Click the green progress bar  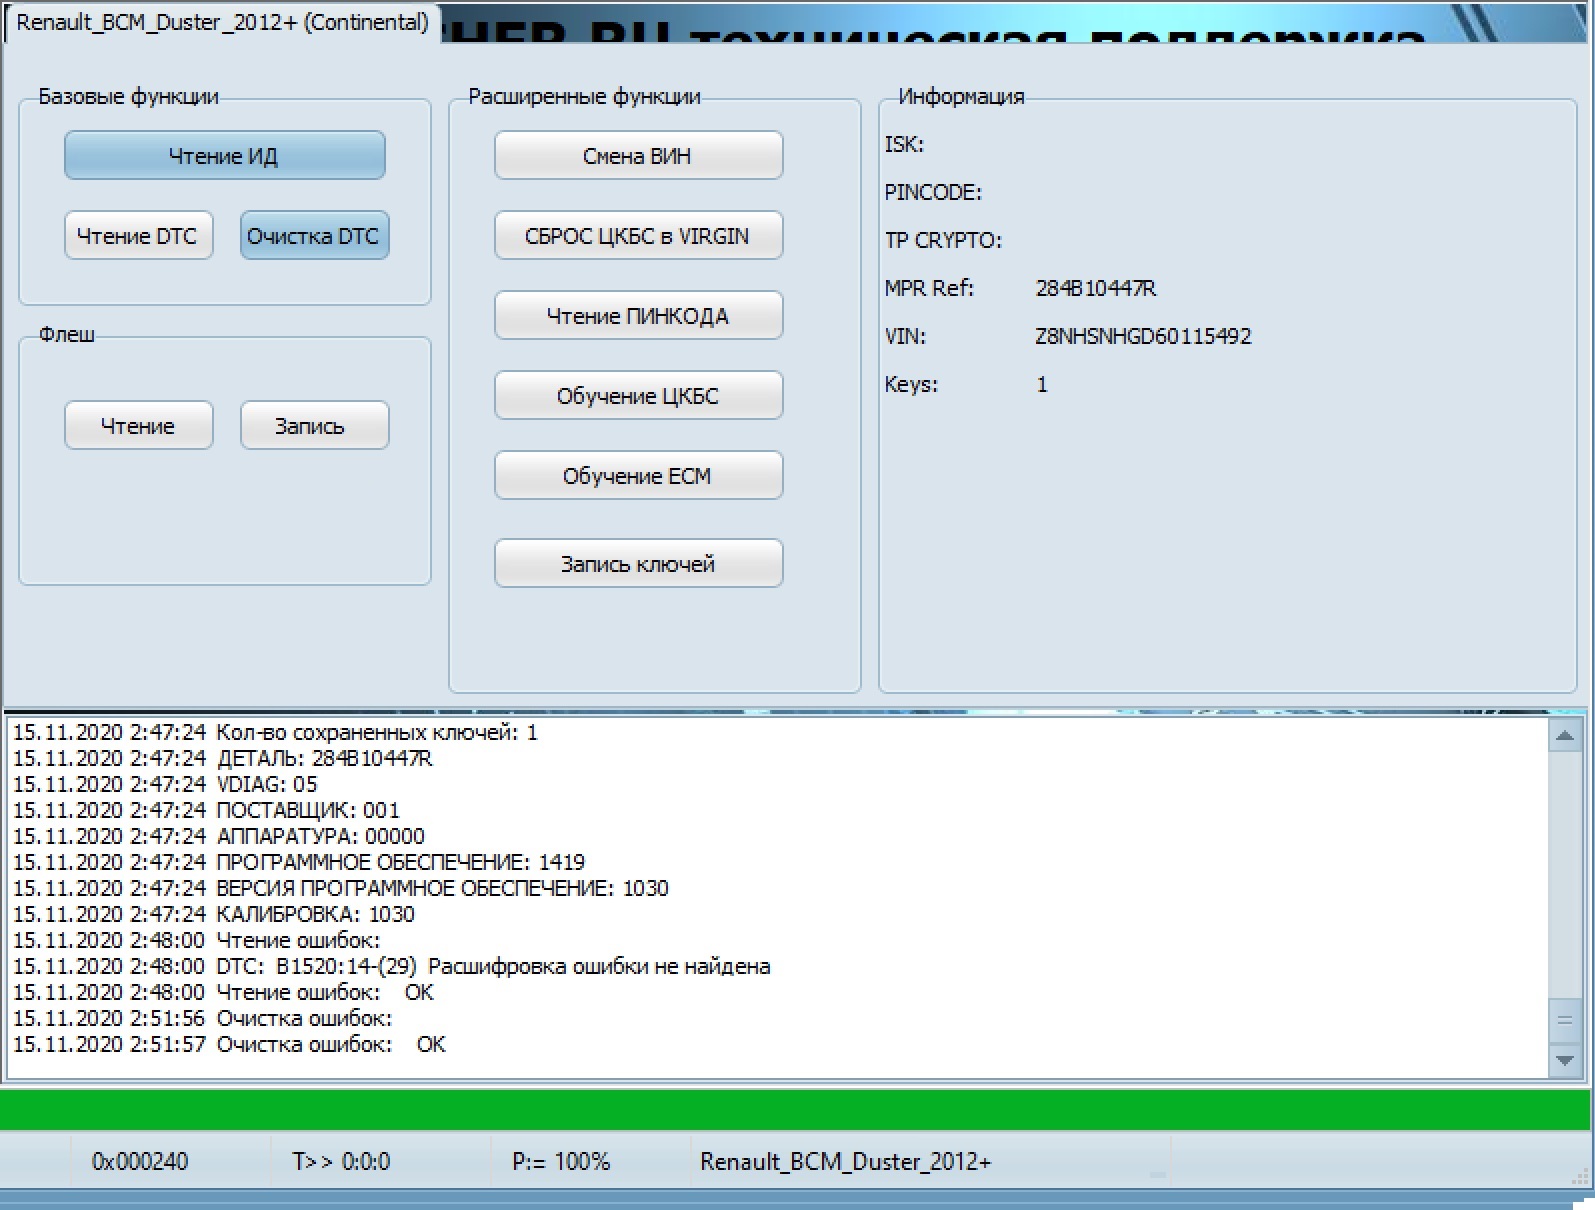[x=795, y=1110]
